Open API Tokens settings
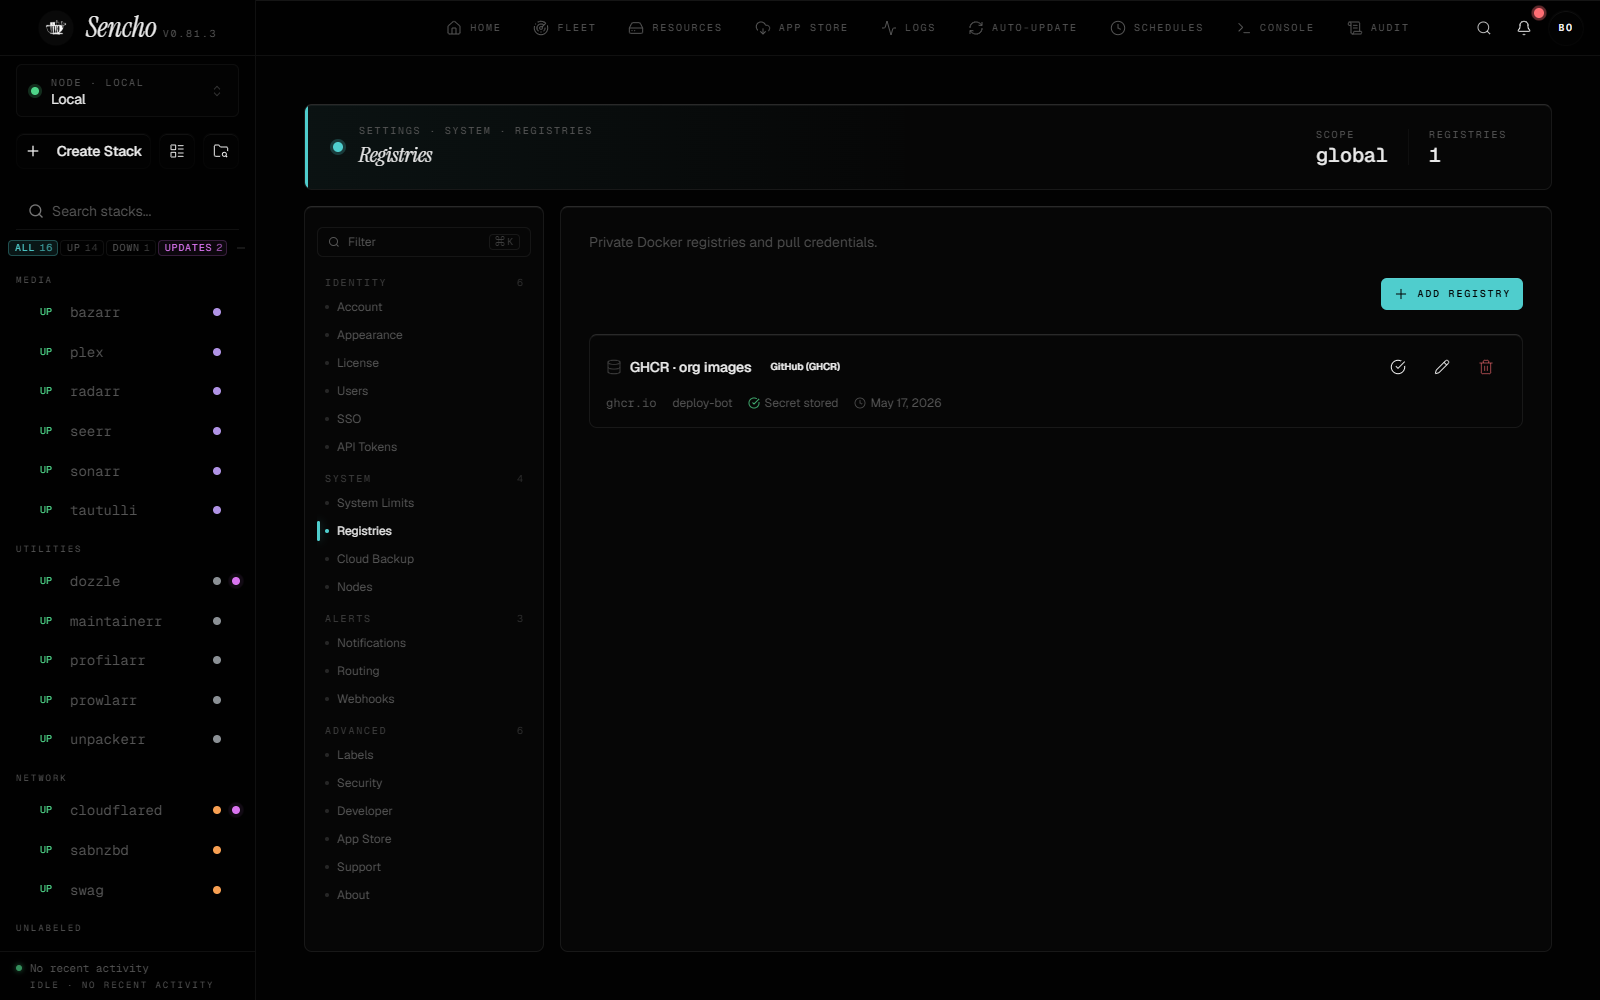The image size is (1600, 1000). coord(424,447)
